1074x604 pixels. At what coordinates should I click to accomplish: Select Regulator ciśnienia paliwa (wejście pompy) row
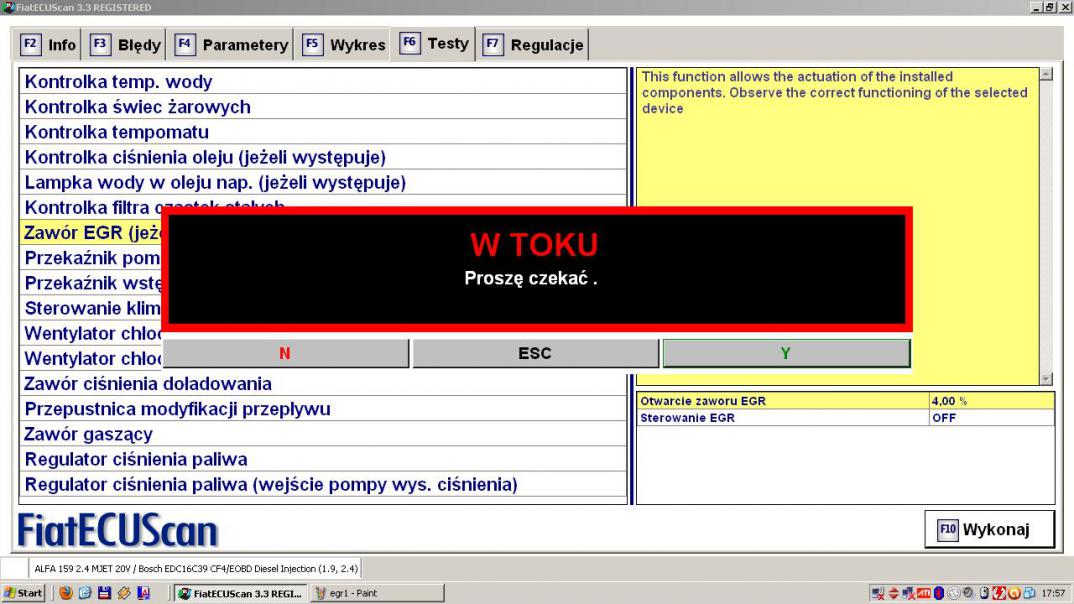pyautogui.click(x=323, y=485)
